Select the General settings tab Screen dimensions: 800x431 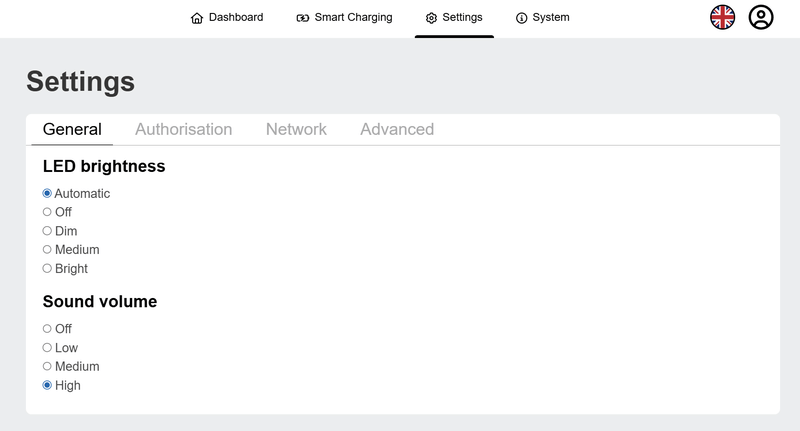tap(72, 129)
